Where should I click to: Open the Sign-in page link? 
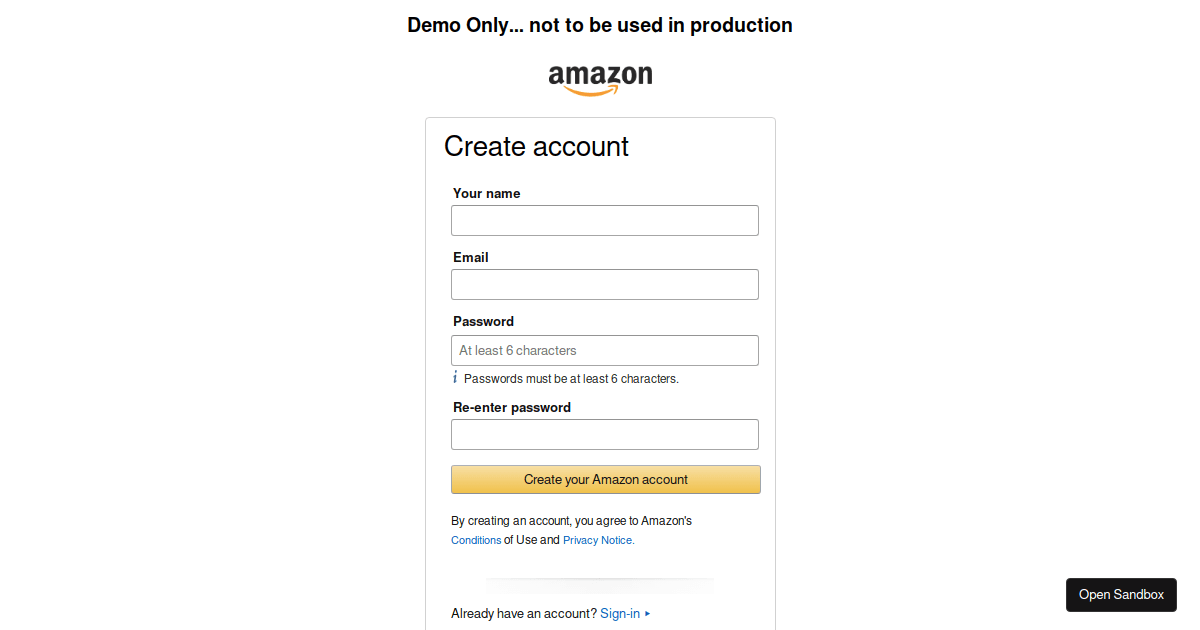(620, 613)
